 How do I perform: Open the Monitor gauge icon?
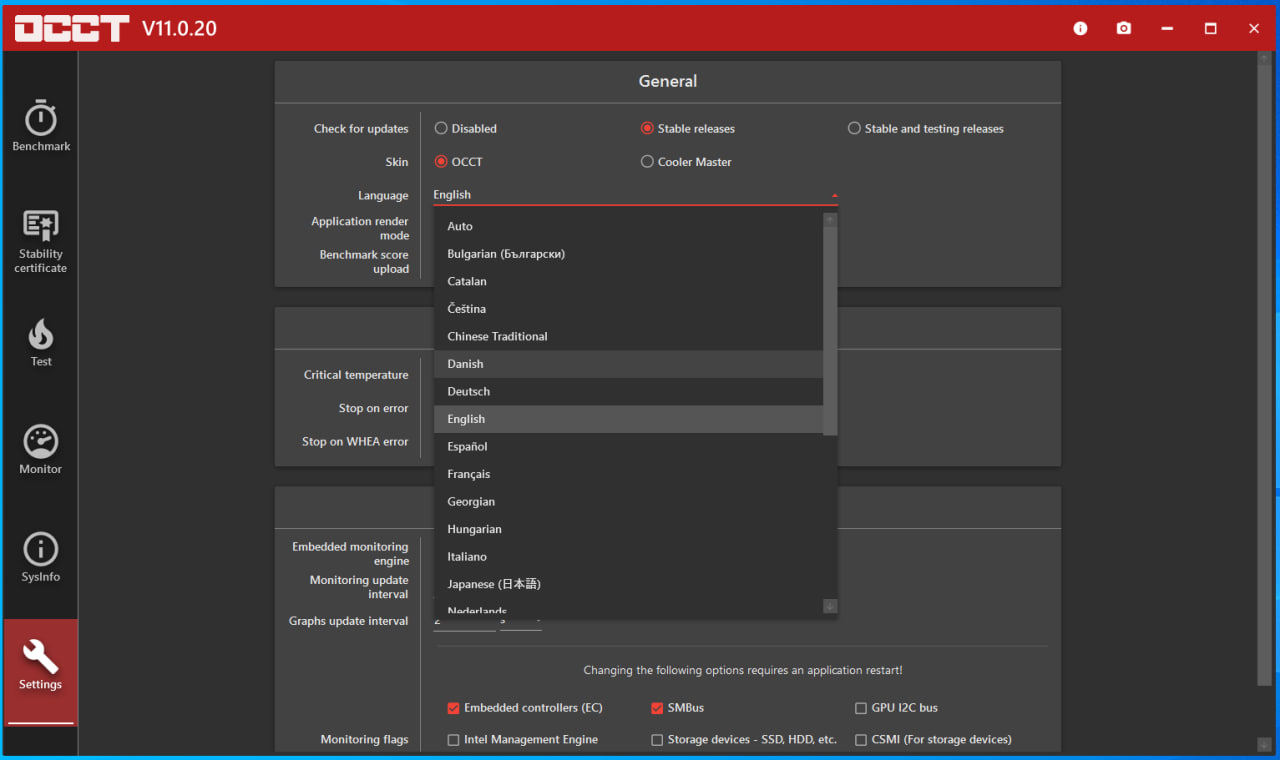[x=41, y=441]
